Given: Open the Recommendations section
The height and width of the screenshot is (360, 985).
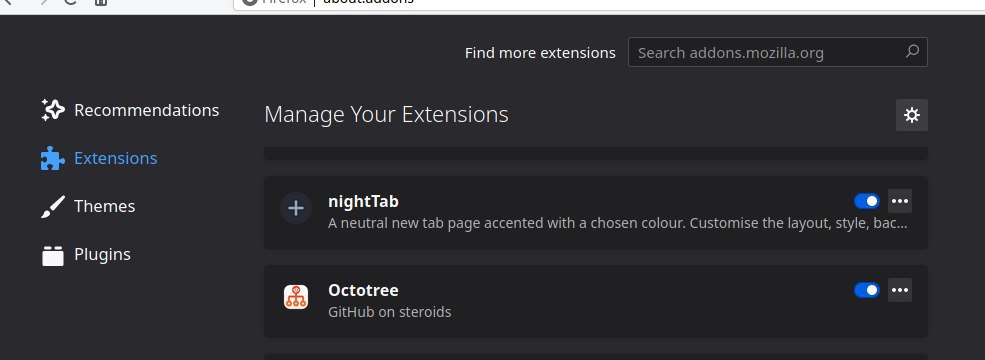Looking at the screenshot, I should [130, 110].
